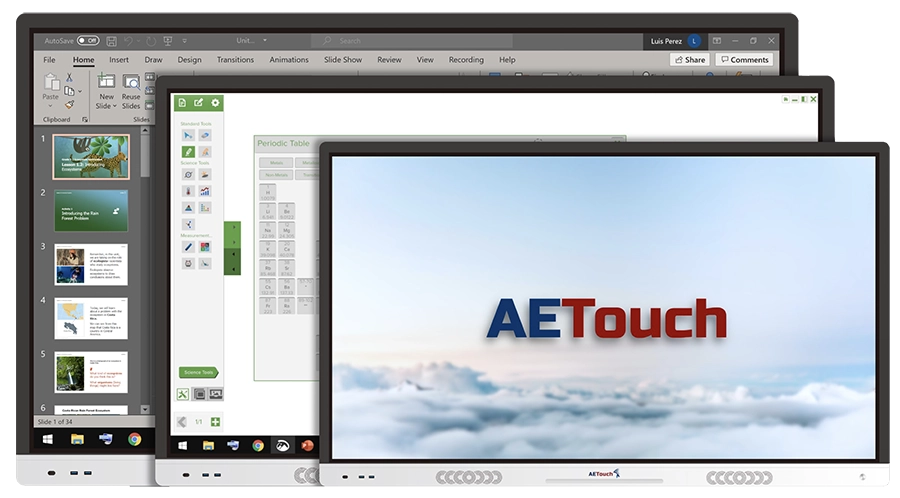Open the Copy dropdown arrow
Screen dimensions: 900x498
pyautogui.click(x=80, y=91)
